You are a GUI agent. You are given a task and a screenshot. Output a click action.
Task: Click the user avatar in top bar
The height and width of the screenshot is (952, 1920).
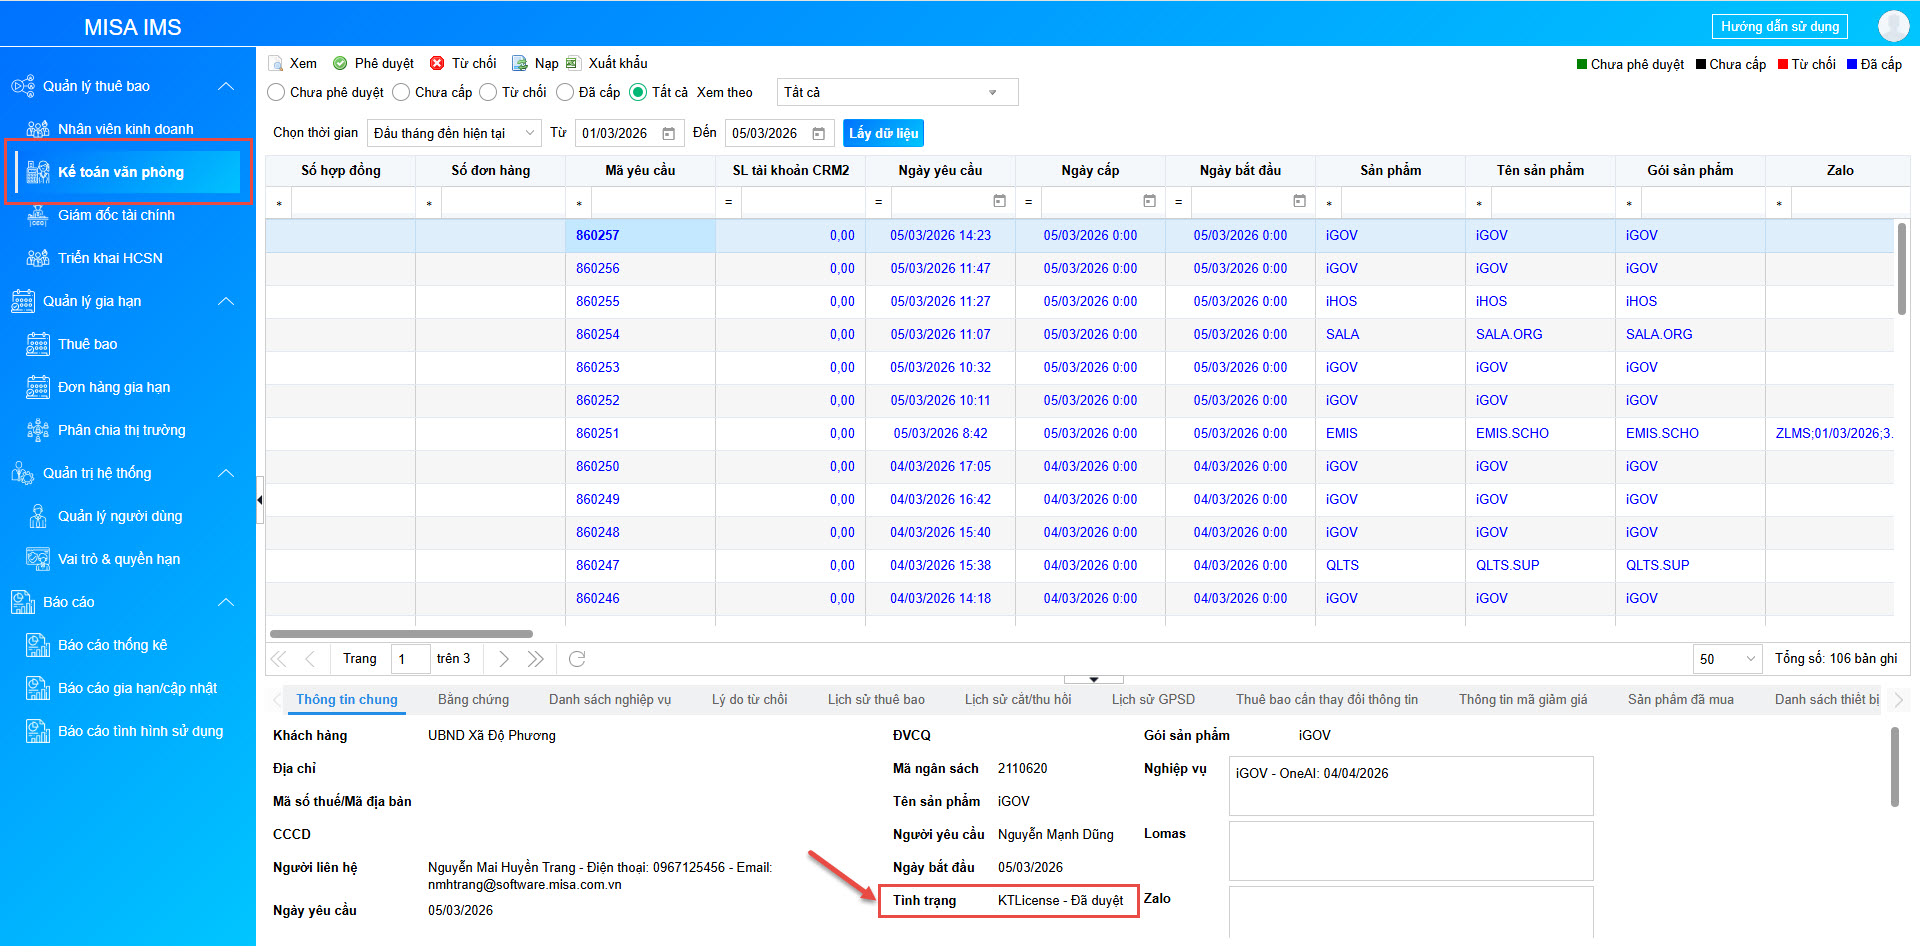pyautogui.click(x=1892, y=26)
